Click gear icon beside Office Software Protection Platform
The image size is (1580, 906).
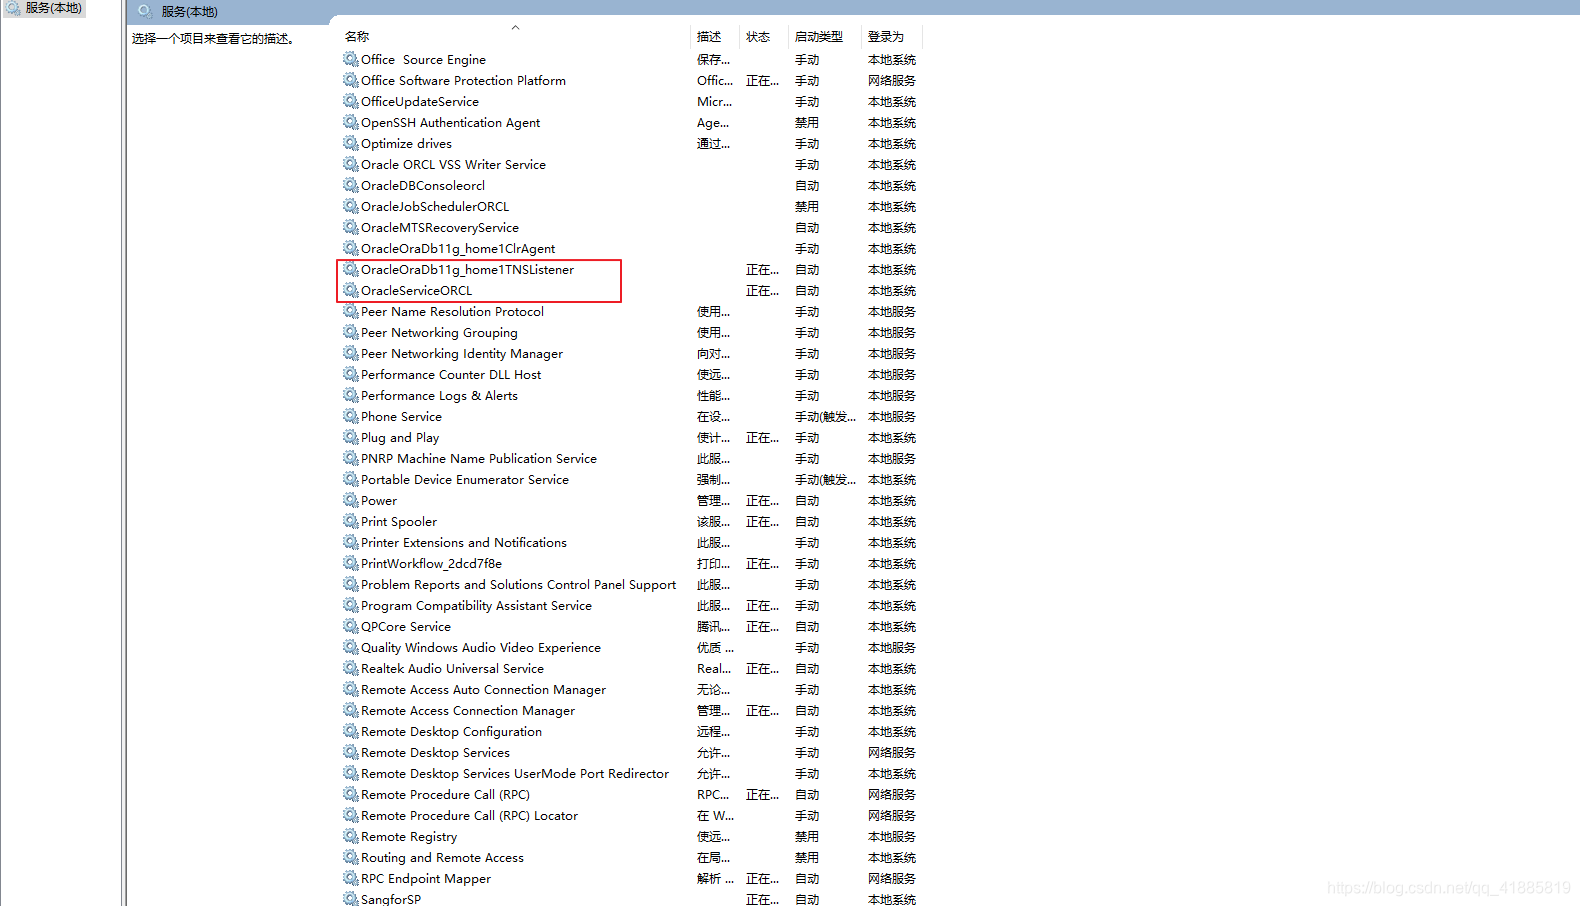click(x=351, y=80)
